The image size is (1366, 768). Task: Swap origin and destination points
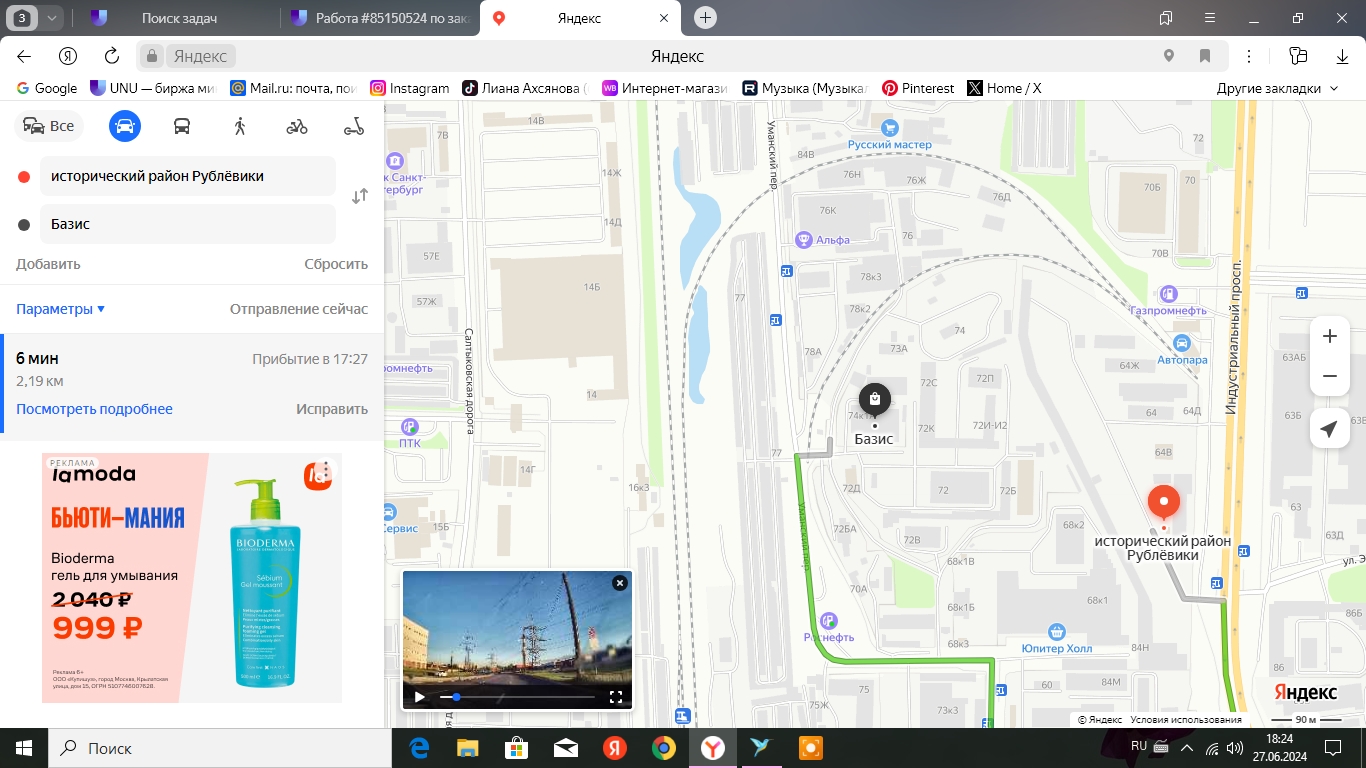[360, 197]
